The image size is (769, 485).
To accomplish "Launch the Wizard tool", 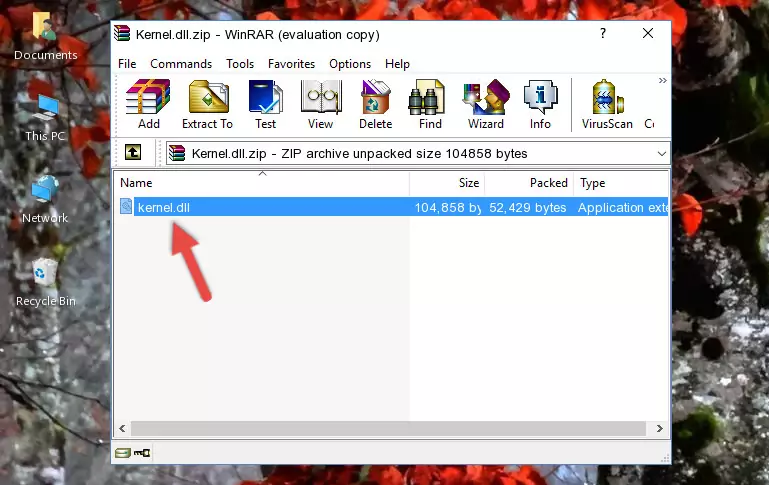I will tap(486, 104).
